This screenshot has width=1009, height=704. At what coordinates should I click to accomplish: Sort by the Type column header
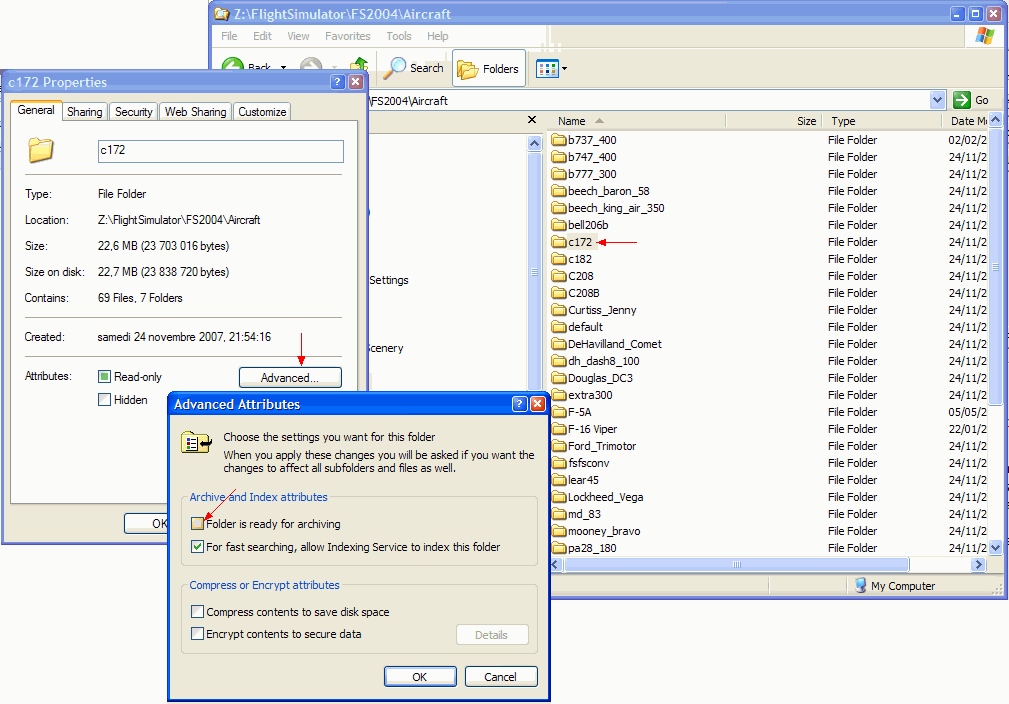[x=882, y=121]
